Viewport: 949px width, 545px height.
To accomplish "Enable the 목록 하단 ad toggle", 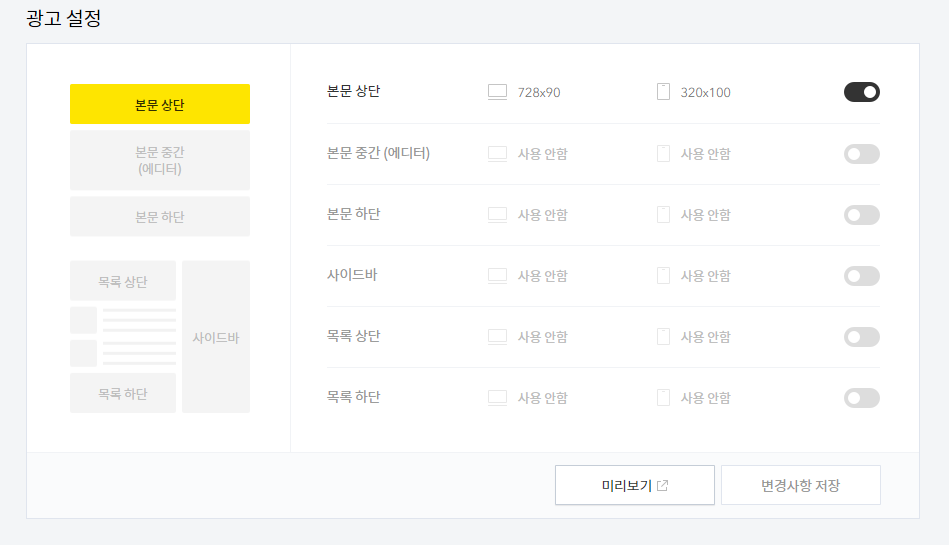I will click(x=862, y=398).
